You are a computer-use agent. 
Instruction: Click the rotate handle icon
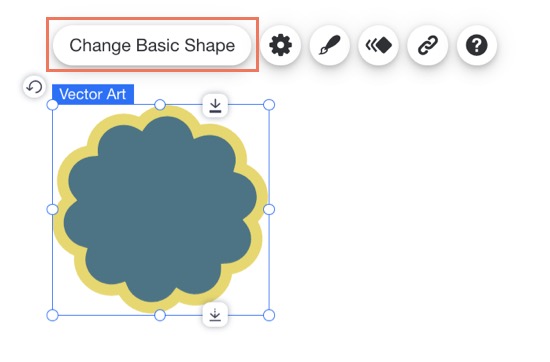(x=34, y=87)
